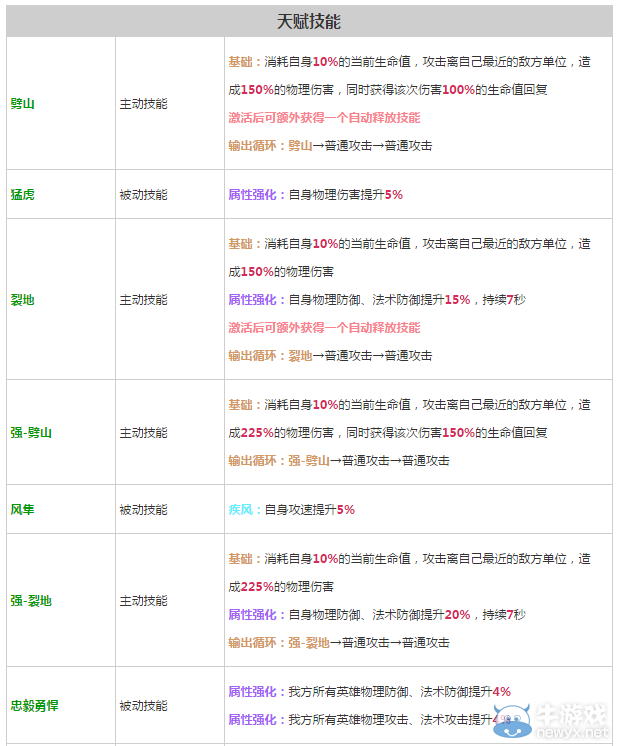Click 成150%的物理伤害 line in 劈山 row
This screenshot has height=746, width=617.
(x=388, y=89)
